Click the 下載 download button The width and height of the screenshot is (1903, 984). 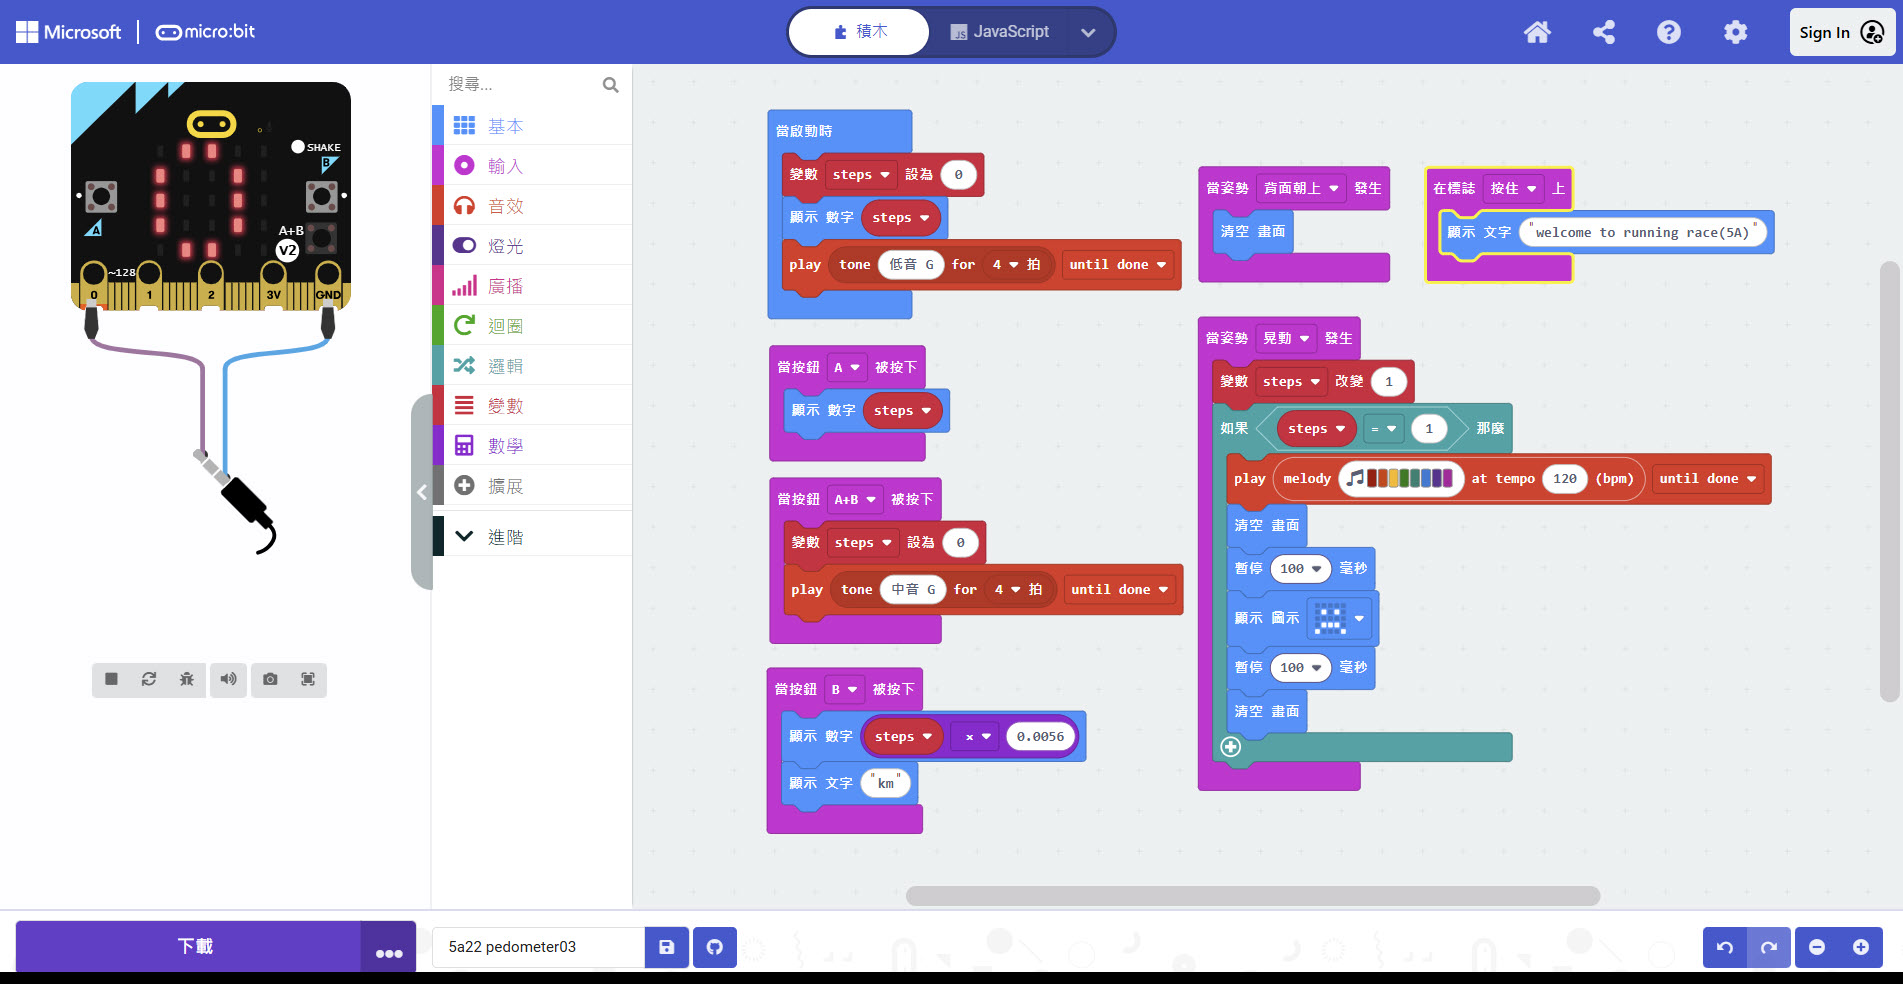(x=194, y=946)
